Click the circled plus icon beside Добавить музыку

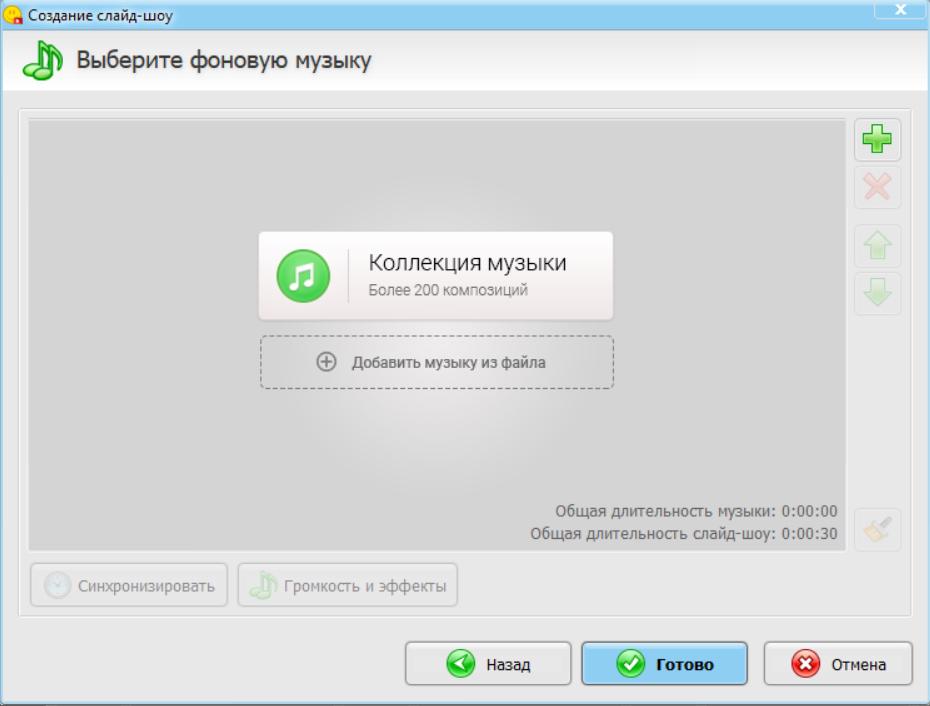tap(326, 362)
